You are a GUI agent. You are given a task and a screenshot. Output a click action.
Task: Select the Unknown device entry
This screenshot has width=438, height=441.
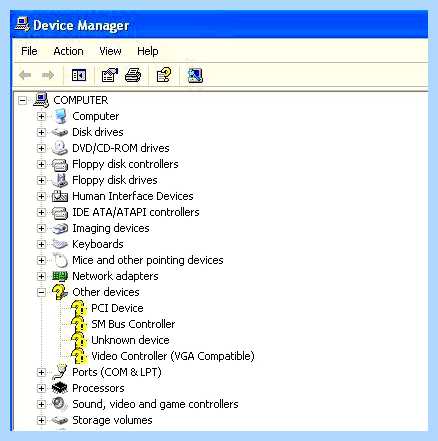click(130, 340)
